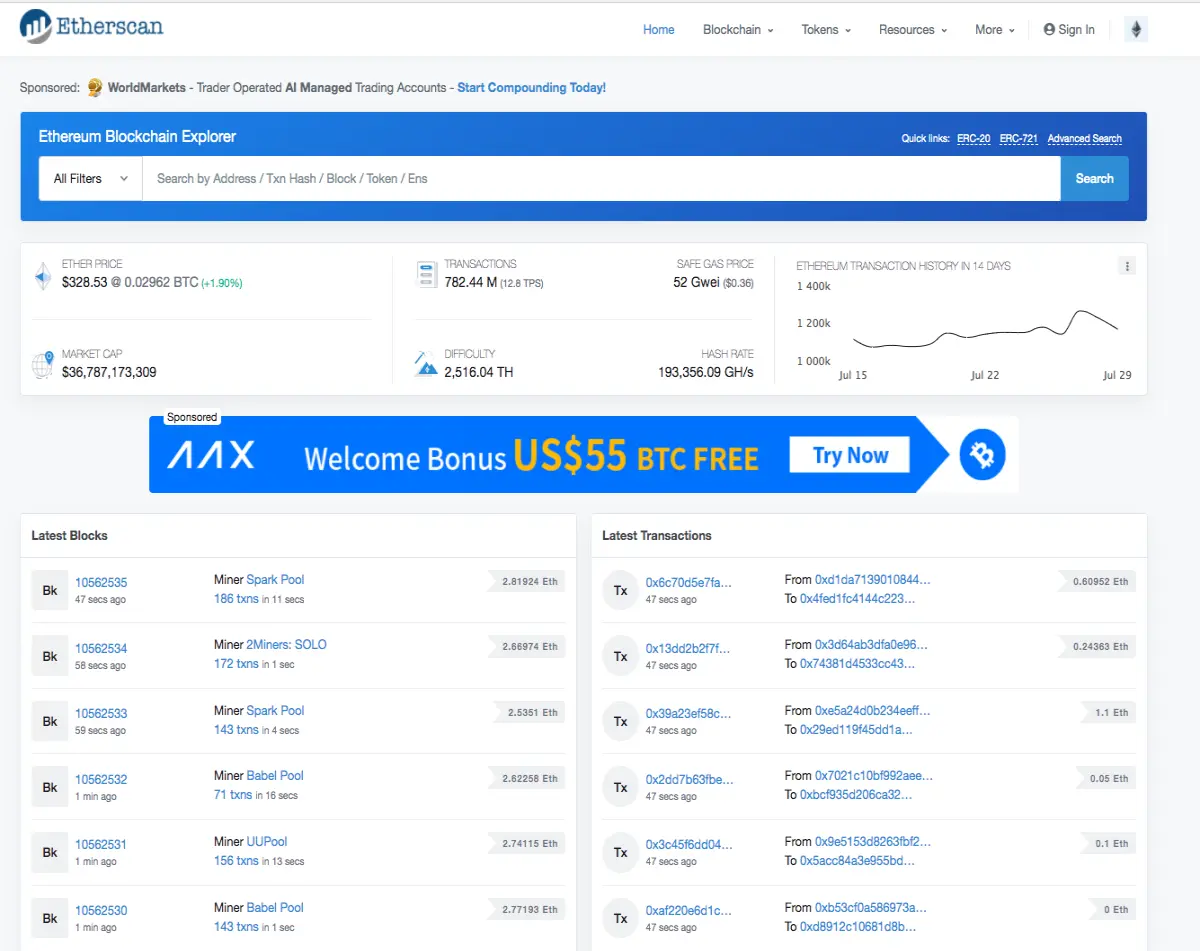
Task: Click the Ether price diamond icon
Action: point(43,276)
